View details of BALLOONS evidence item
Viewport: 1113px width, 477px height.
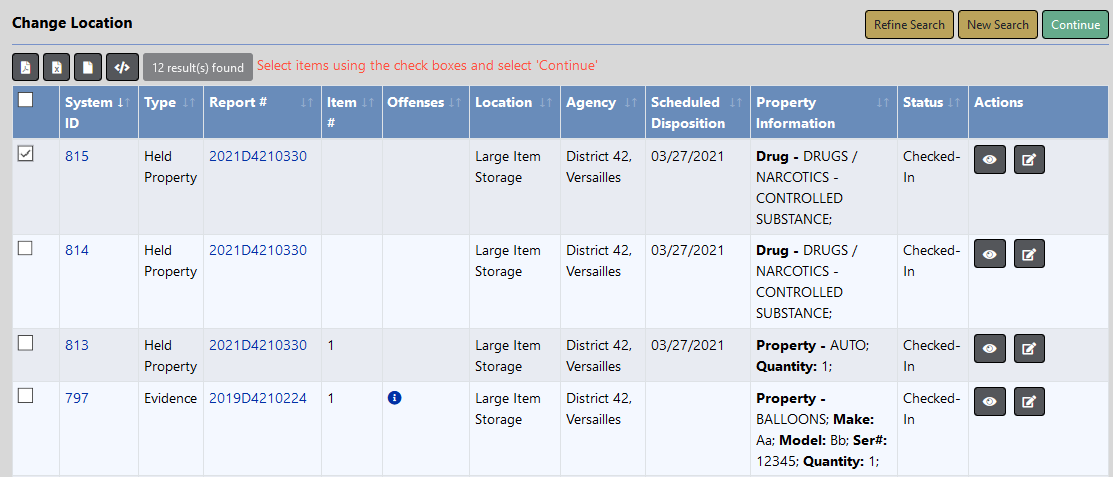(989, 401)
